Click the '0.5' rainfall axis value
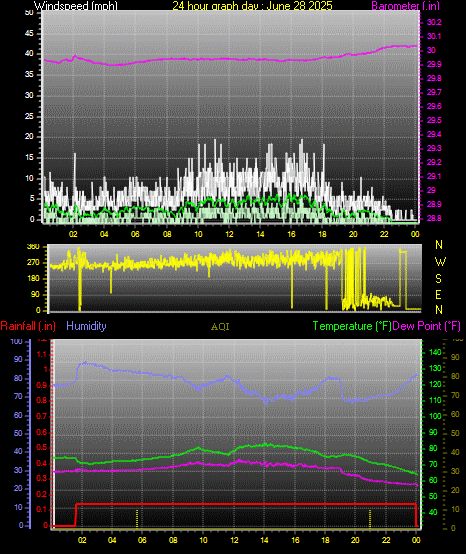466x554 pixels. (x=42, y=447)
